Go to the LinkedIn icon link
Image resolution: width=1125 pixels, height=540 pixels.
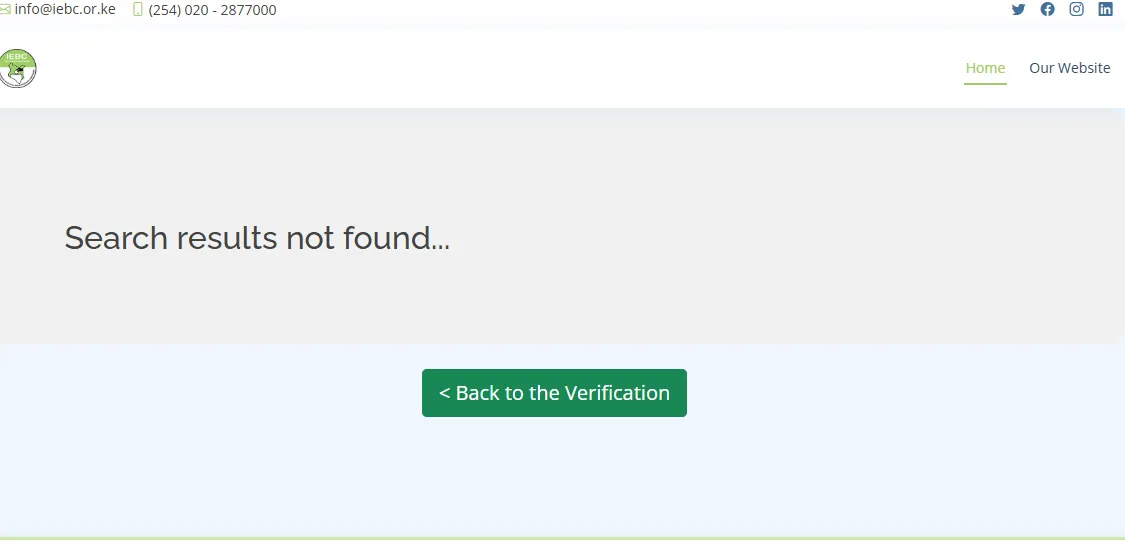pos(1106,9)
